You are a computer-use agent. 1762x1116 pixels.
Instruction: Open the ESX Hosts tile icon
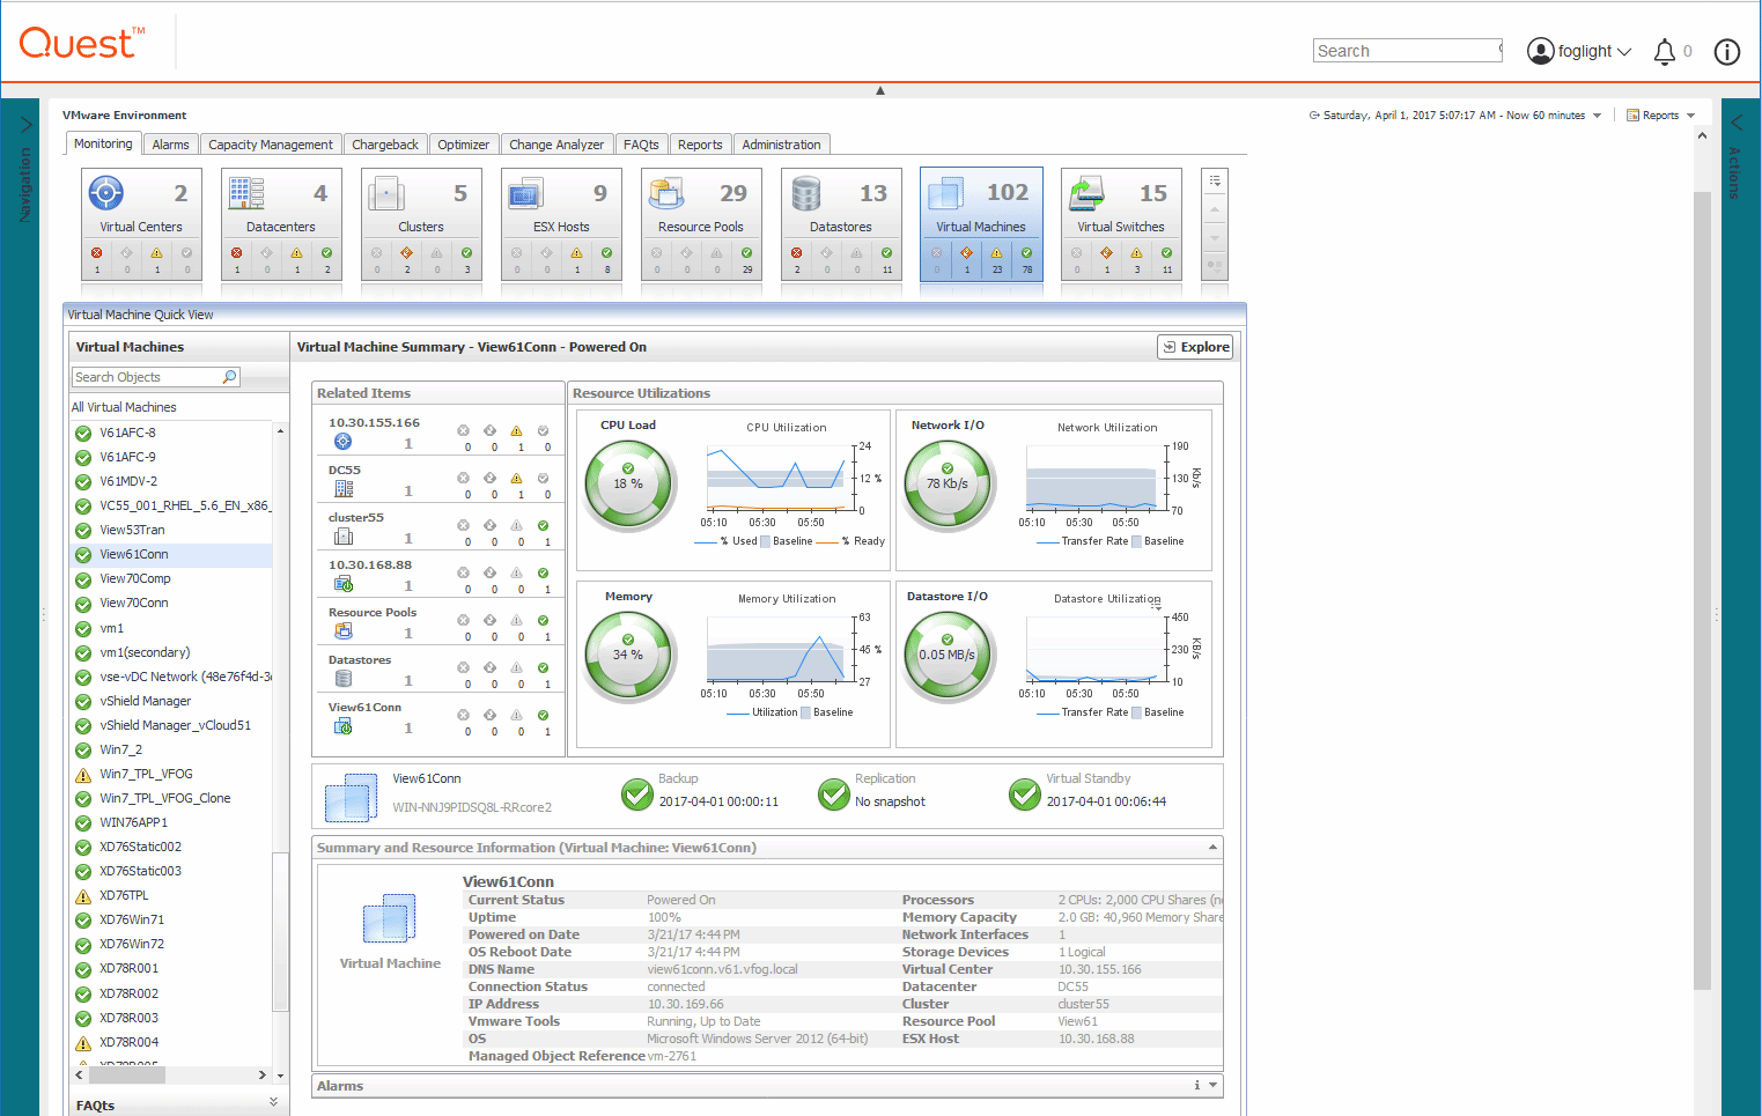(526, 192)
